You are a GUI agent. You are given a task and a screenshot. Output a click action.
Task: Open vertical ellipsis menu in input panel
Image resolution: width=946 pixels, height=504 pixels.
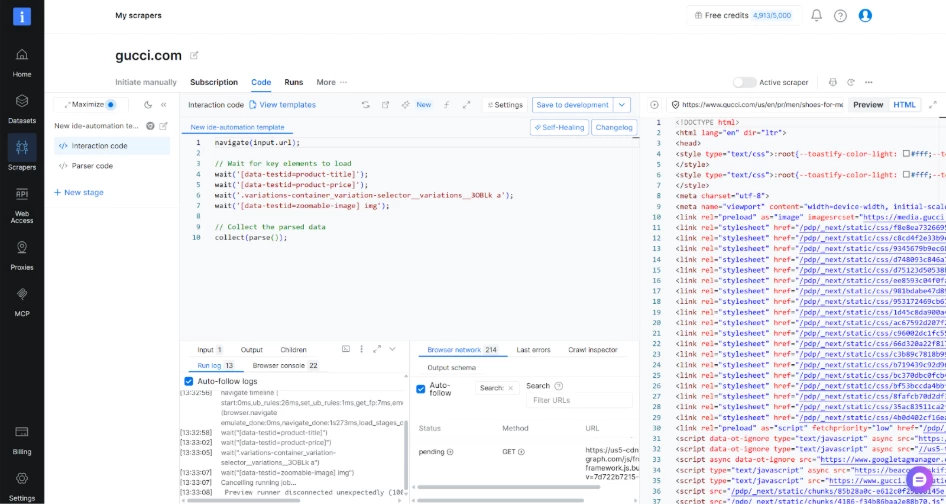pyautogui.click(x=361, y=349)
